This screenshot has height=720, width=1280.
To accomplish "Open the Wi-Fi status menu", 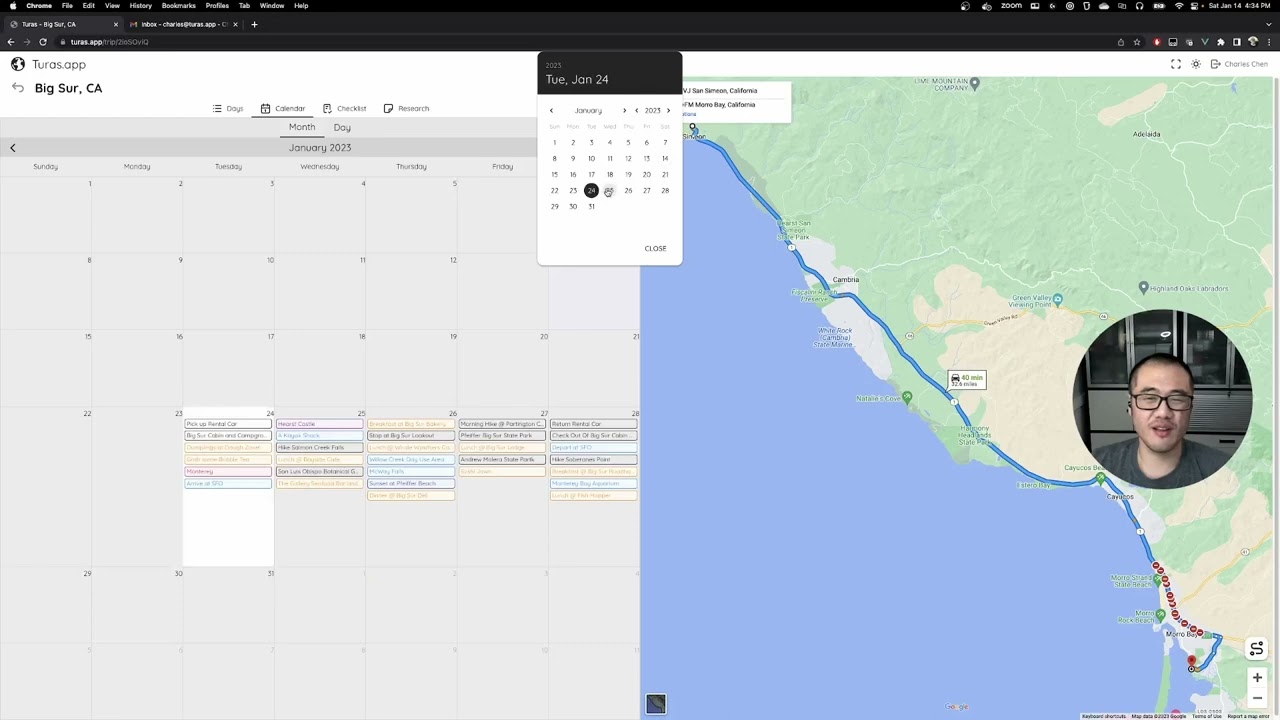I will (1179, 6).
